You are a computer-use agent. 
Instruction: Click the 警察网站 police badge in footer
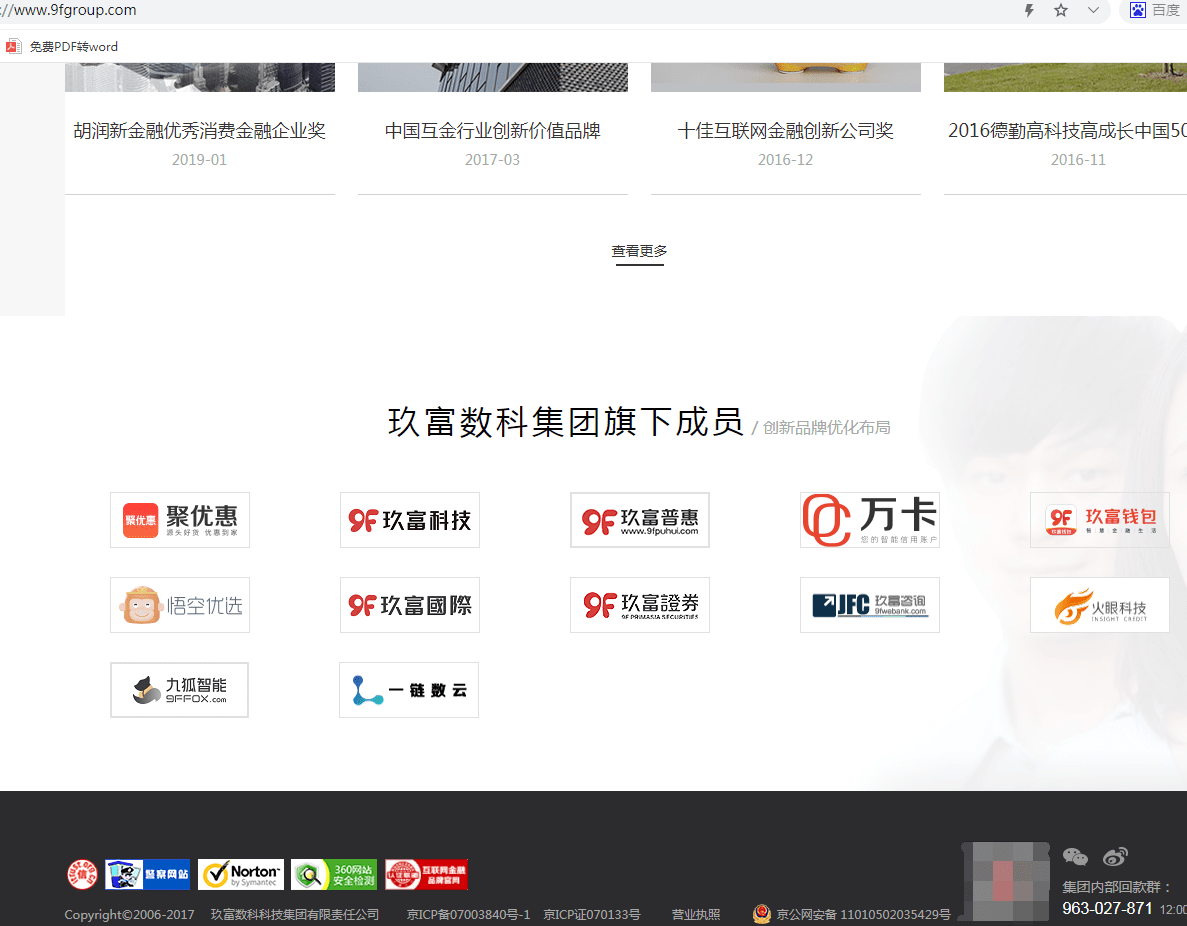click(148, 875)
